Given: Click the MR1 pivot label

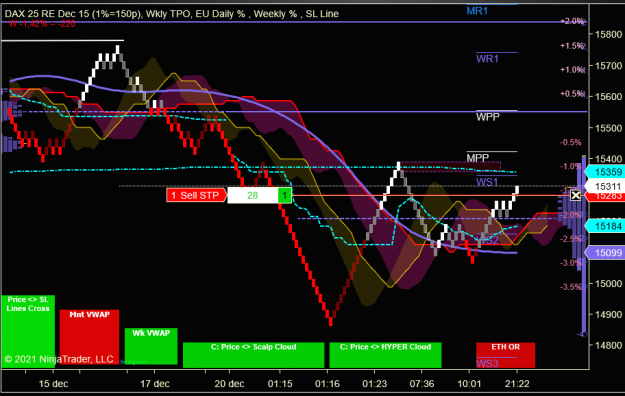Looking at the screenshot, I should [x=477, y=11].
